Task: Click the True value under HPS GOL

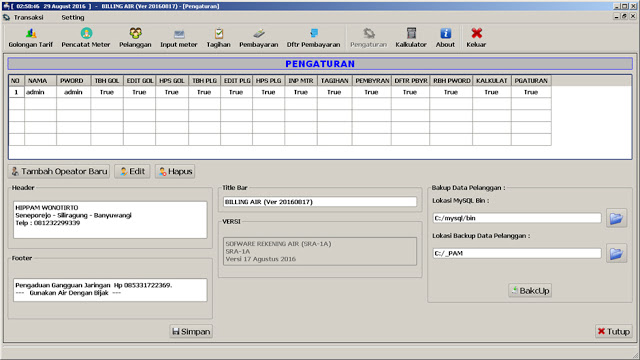Action: (172, 92)
